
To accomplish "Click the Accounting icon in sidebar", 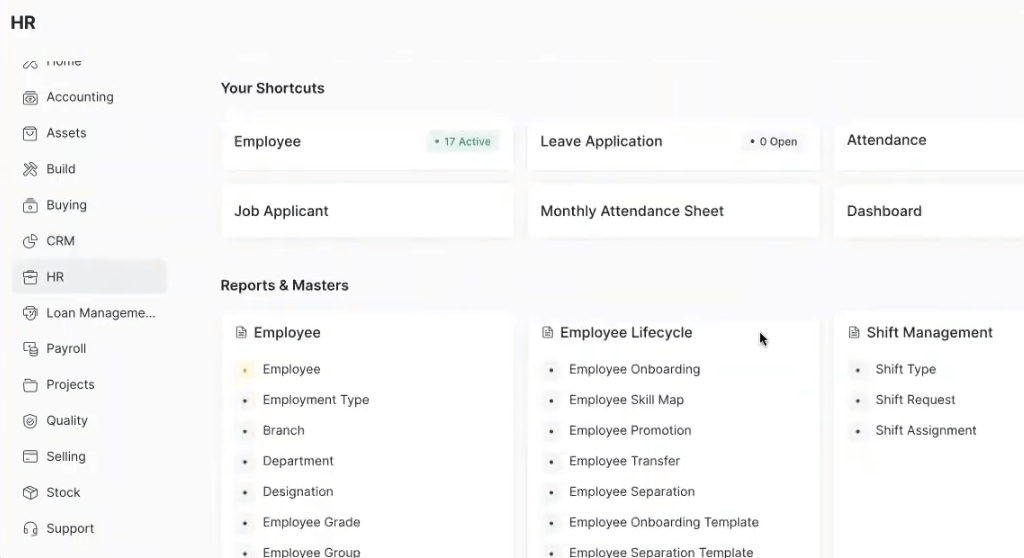I will [x=30, y=98].
